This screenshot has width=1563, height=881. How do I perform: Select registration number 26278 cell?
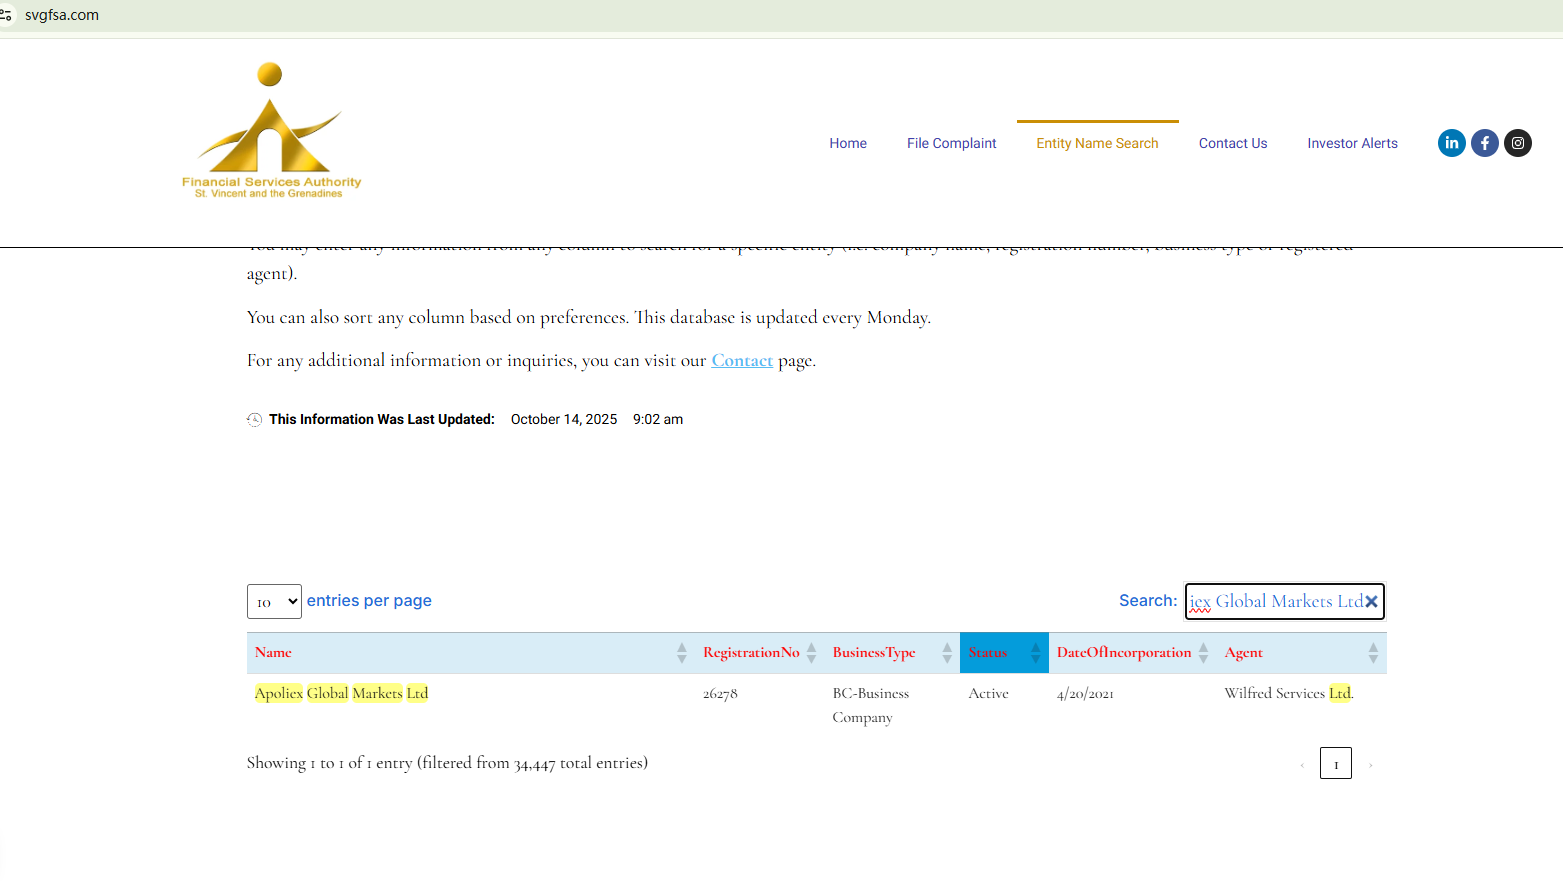pos(720,693)
